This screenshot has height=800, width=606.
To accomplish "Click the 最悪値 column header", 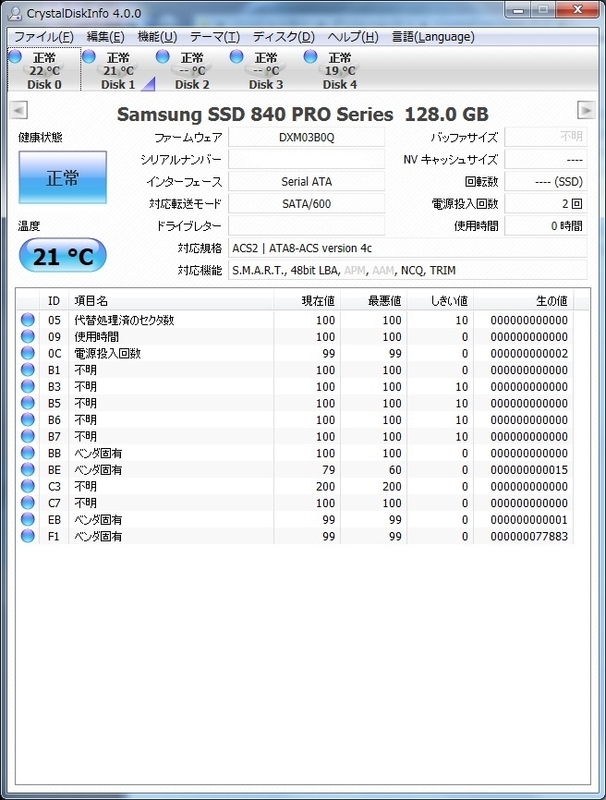I will (374, 301).
